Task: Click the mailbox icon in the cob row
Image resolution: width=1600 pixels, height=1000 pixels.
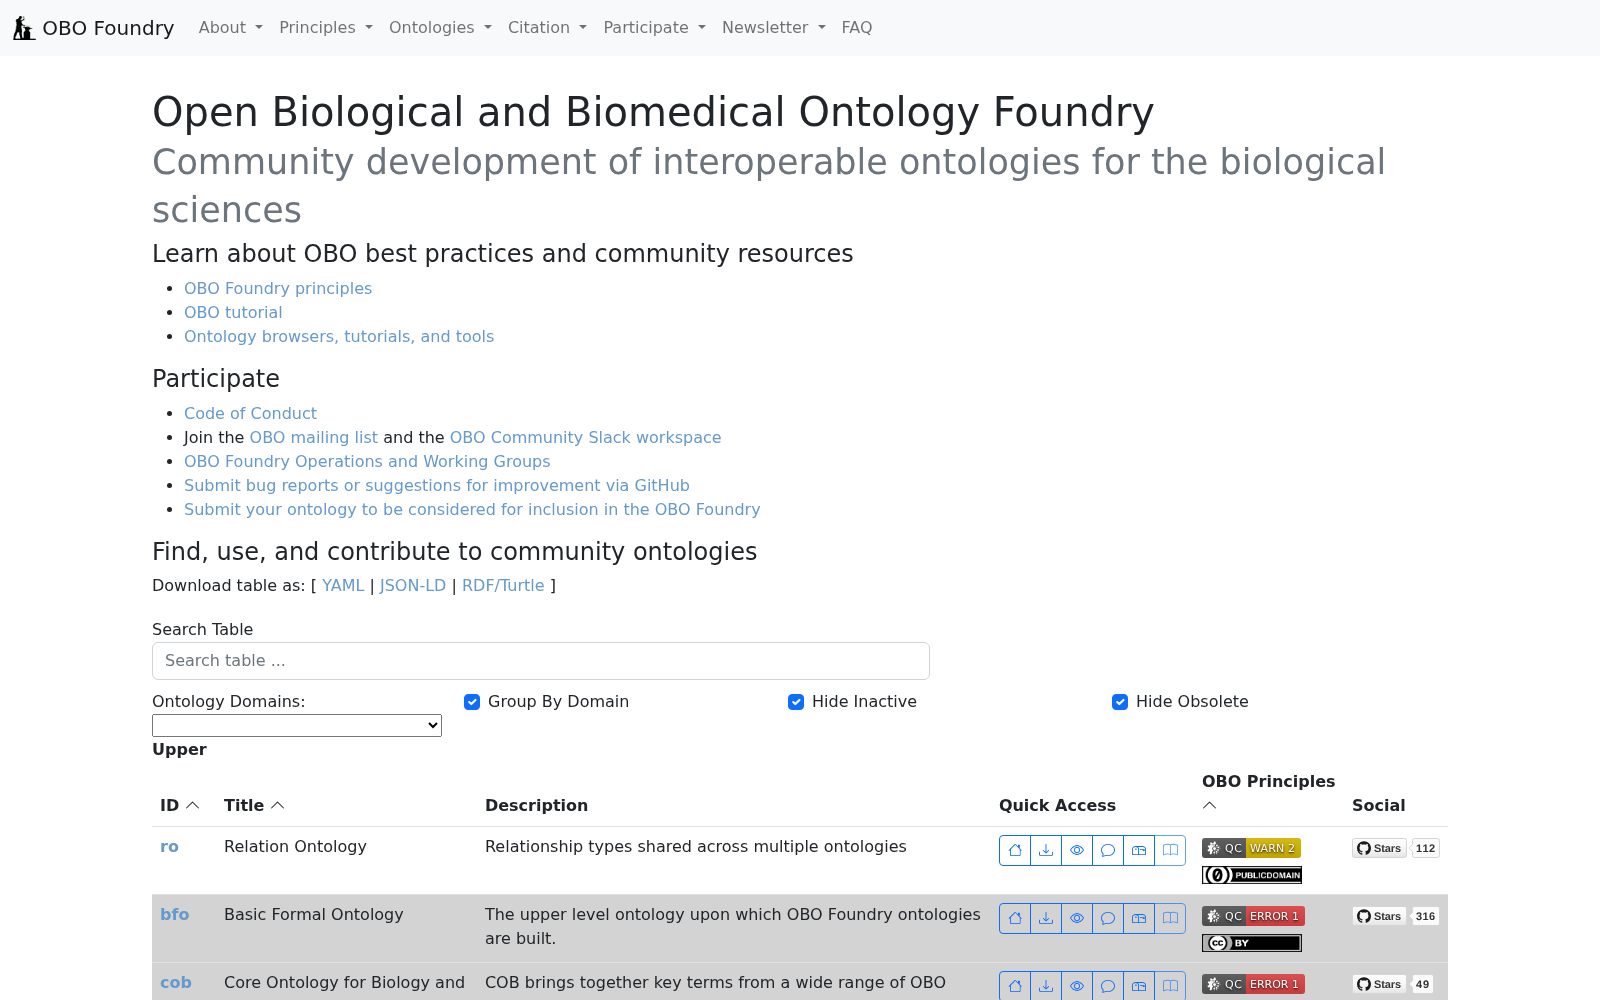Action: point(1139,986)
